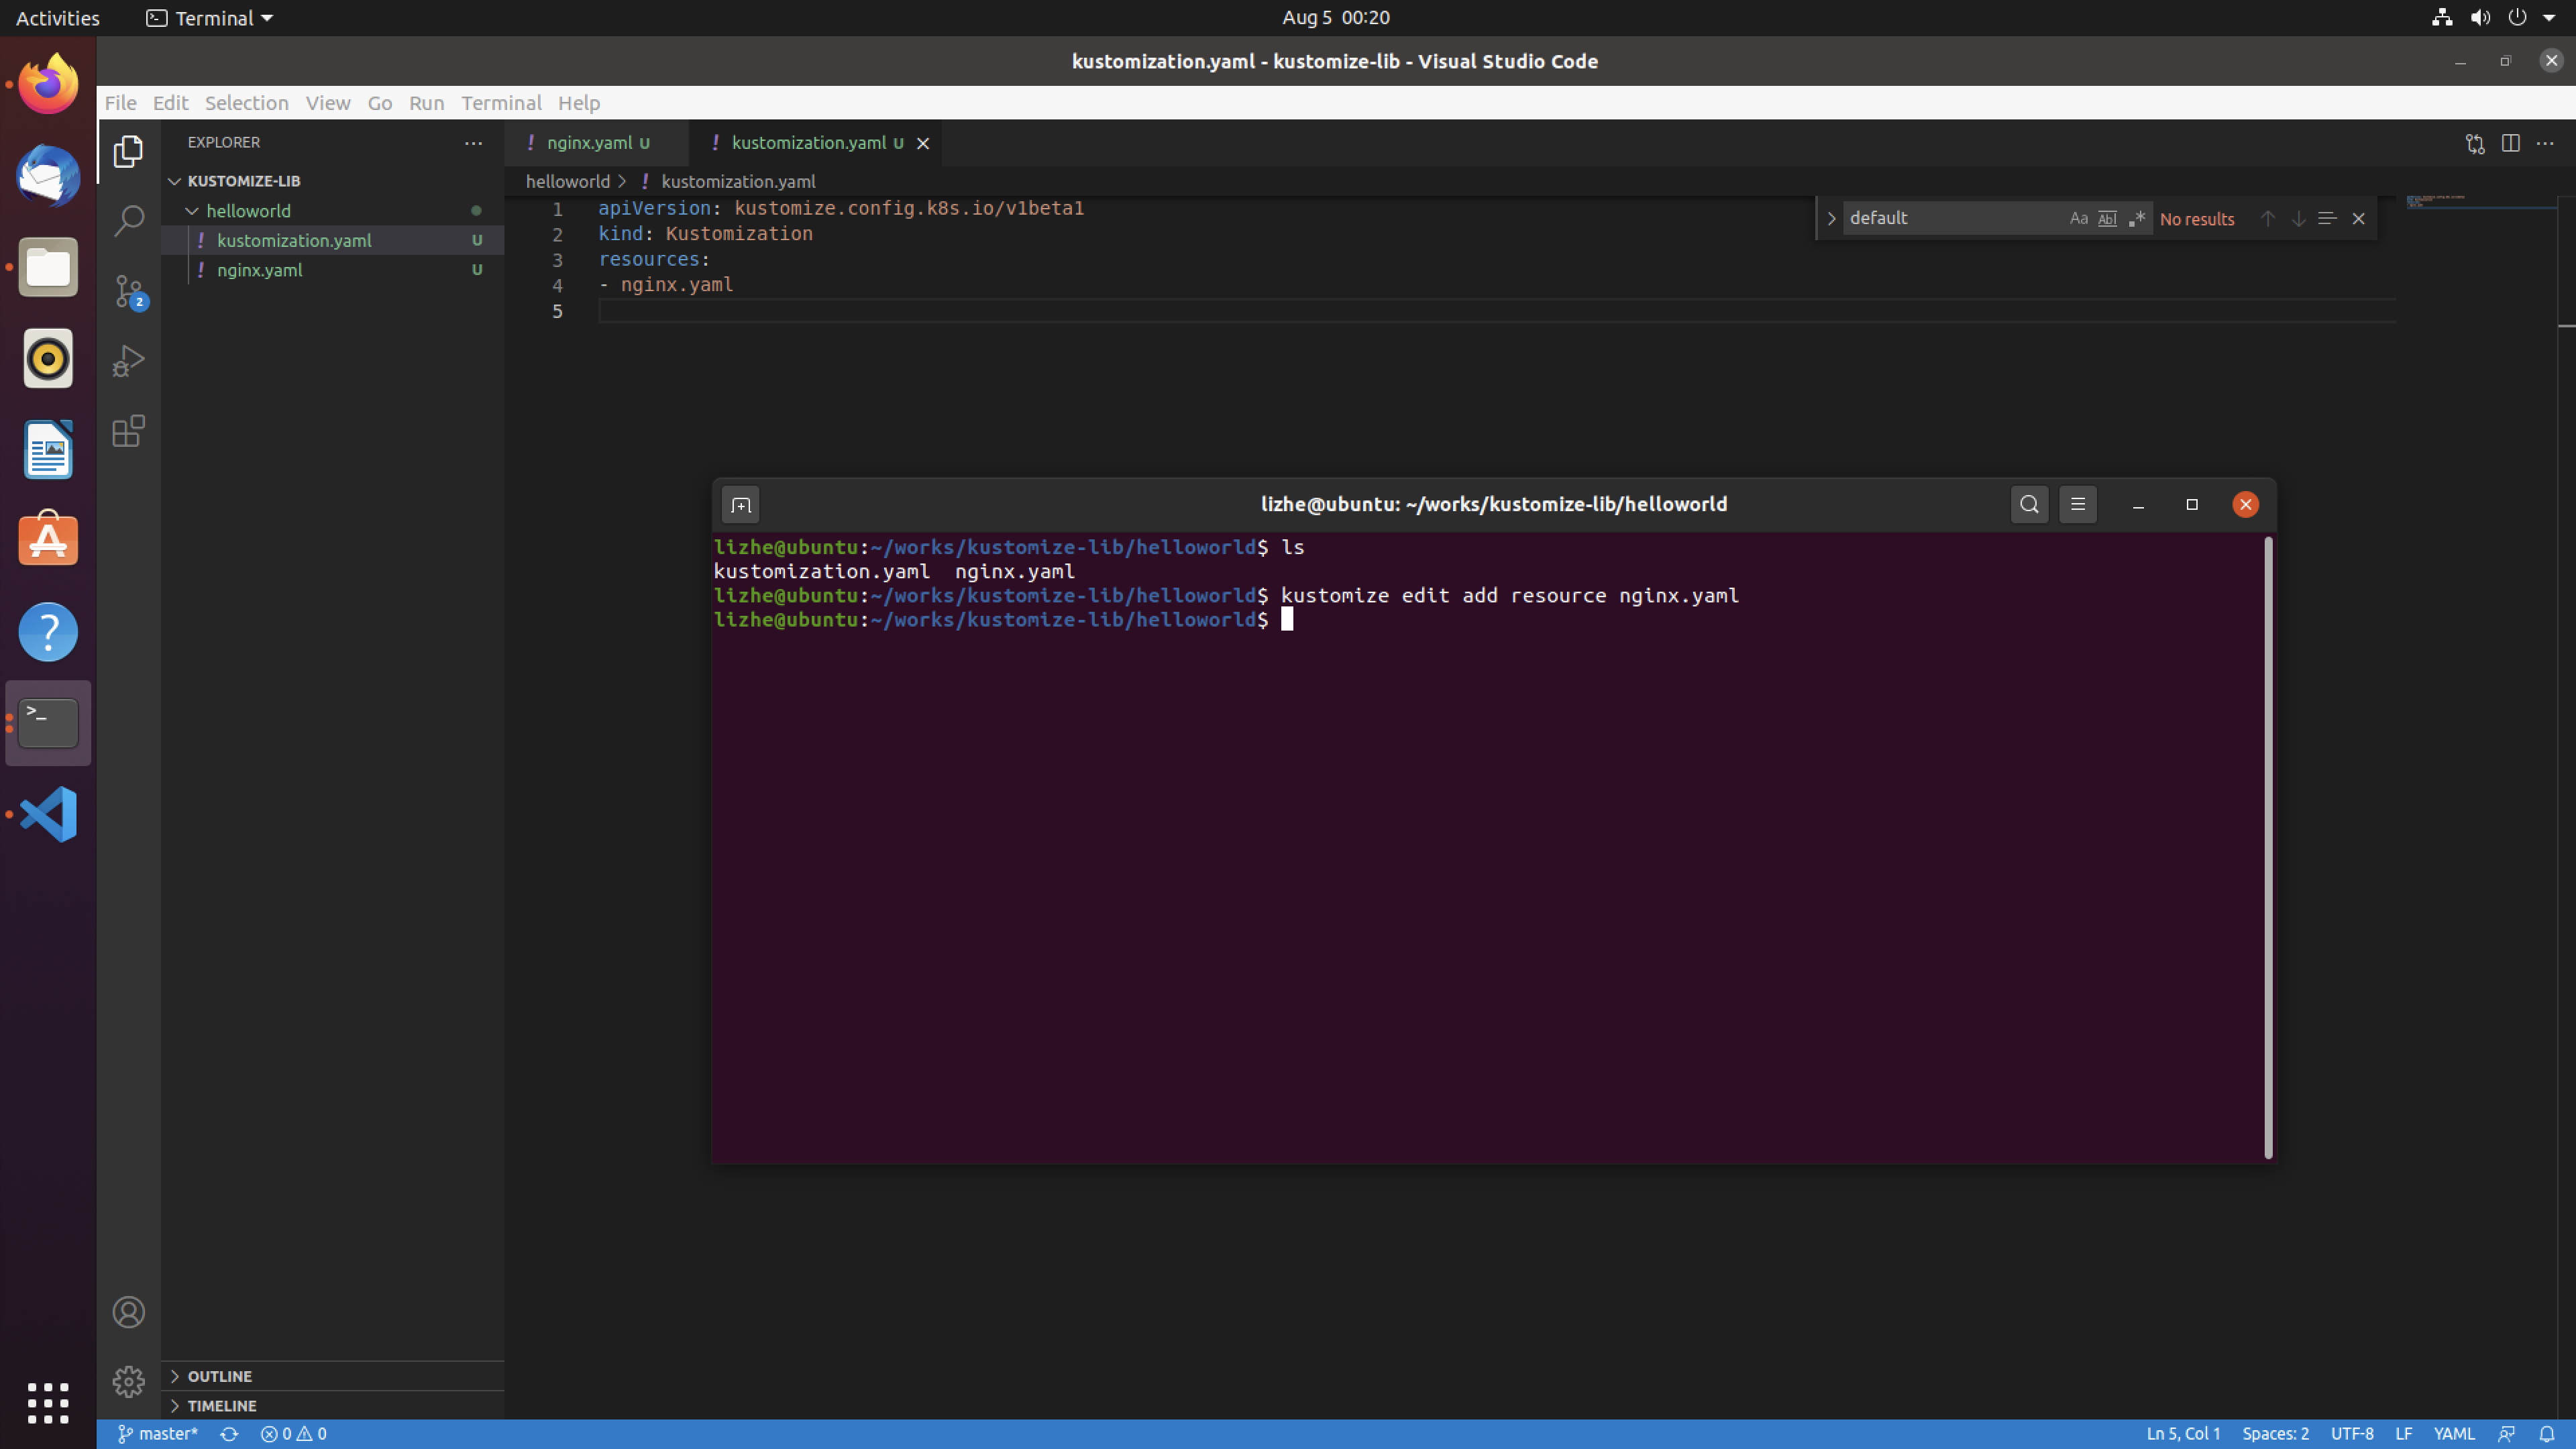The width and height of the screenshot is (2576, 1449).
Task: Open the Search view in activity bar
Action: (x=128, y=221)
